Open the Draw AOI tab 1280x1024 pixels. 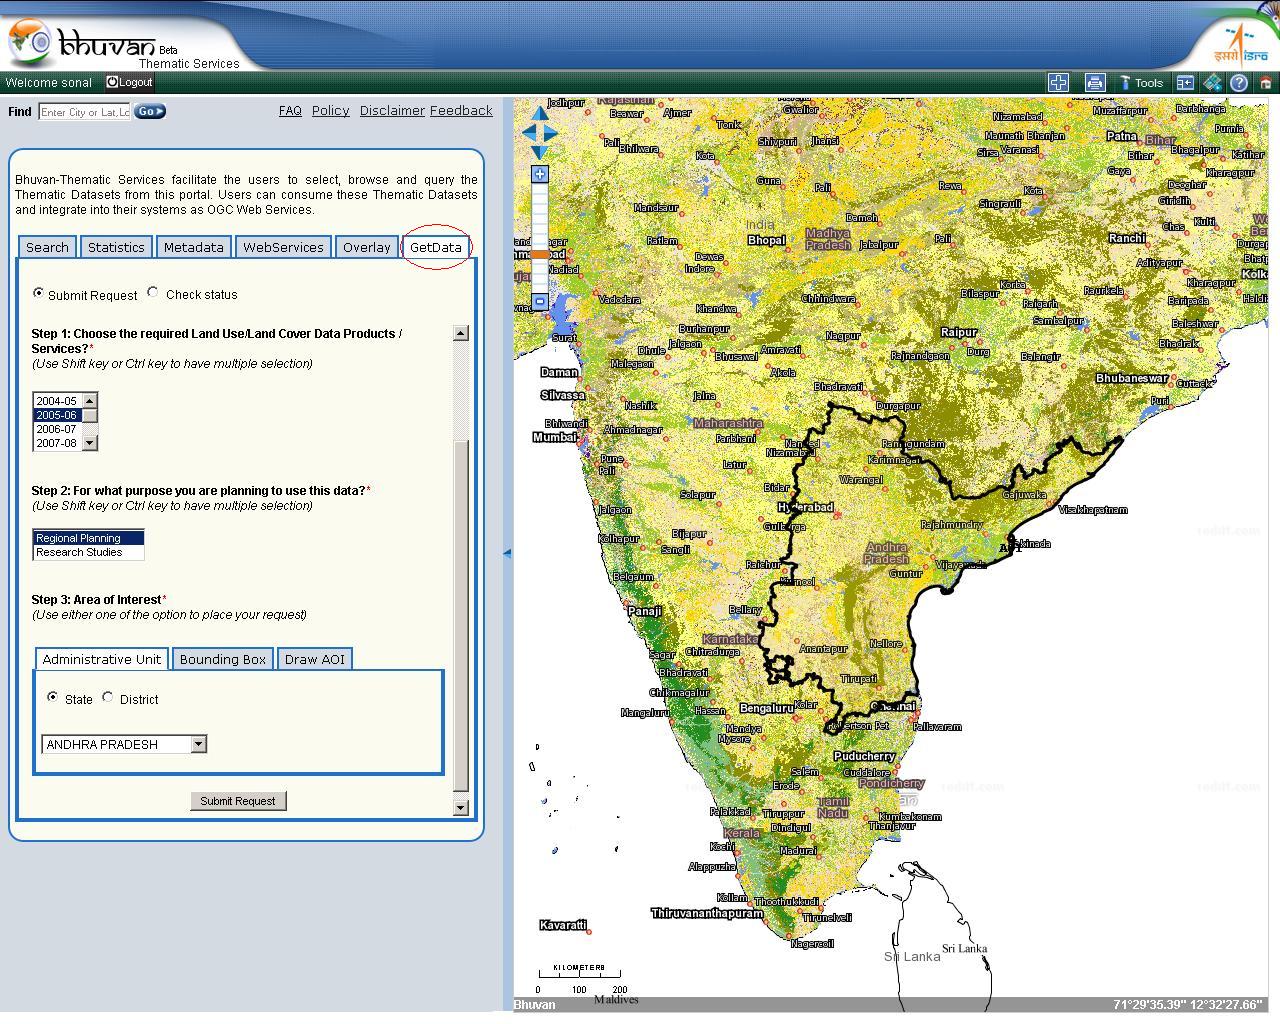(315, 659)
